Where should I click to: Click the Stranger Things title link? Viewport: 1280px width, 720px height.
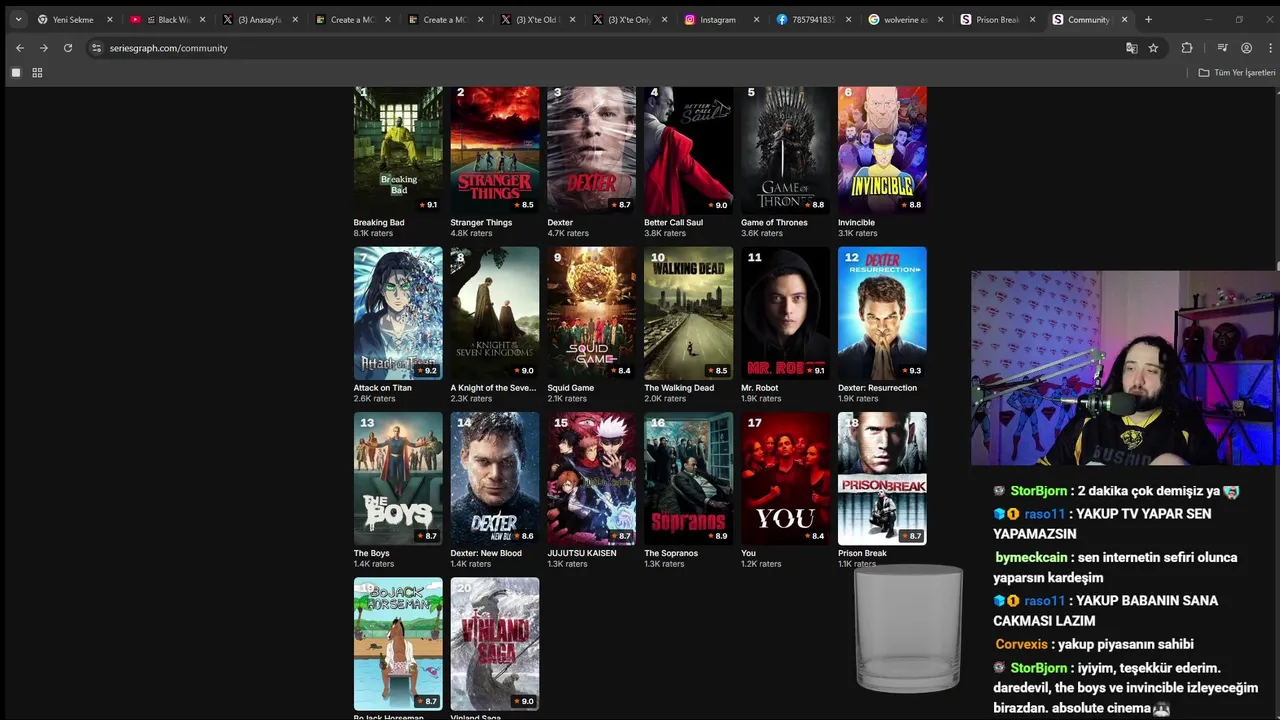coord(481,223)
